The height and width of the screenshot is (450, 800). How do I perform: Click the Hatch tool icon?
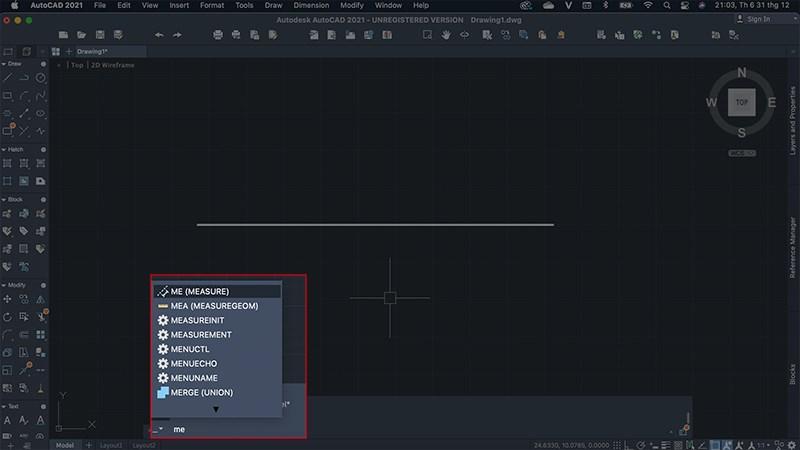(x=8, y=163)
